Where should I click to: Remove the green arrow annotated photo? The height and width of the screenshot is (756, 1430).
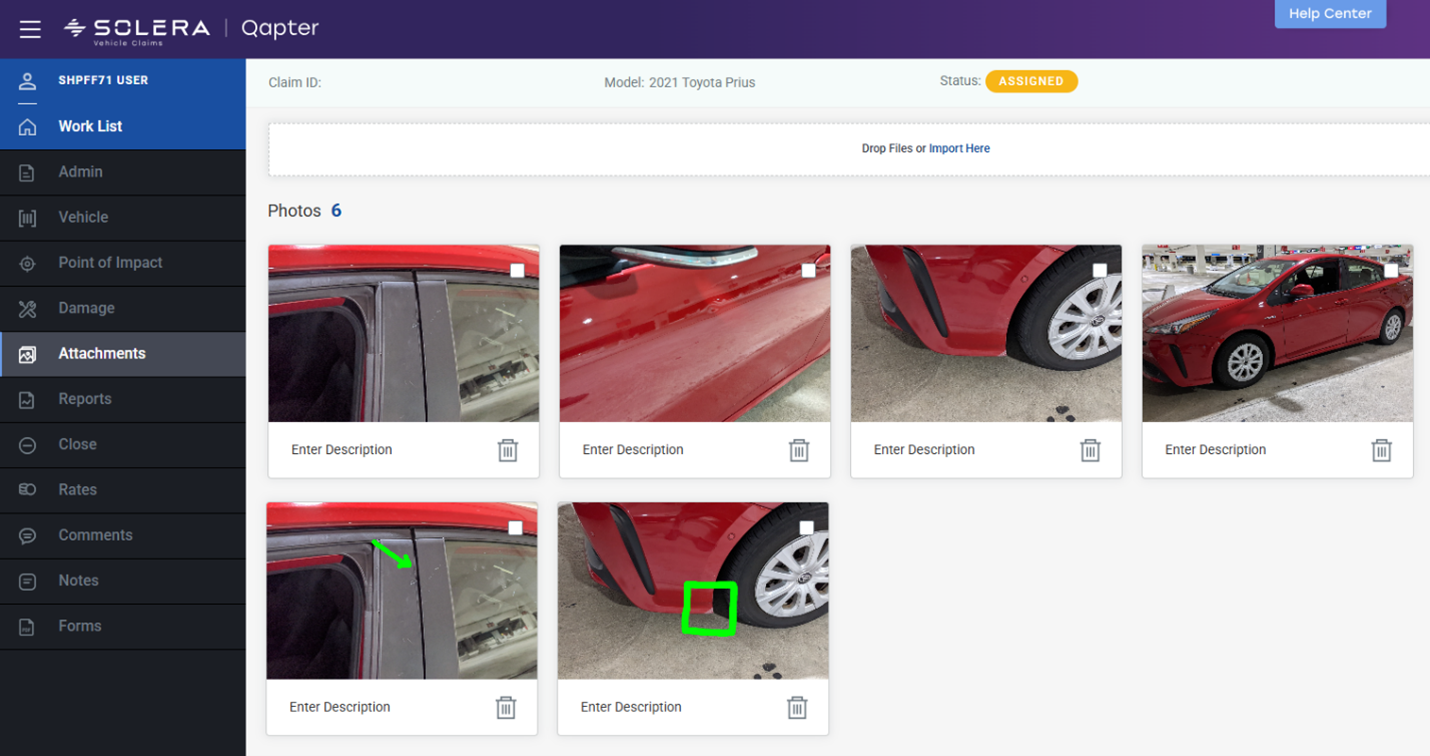[506, 708]
